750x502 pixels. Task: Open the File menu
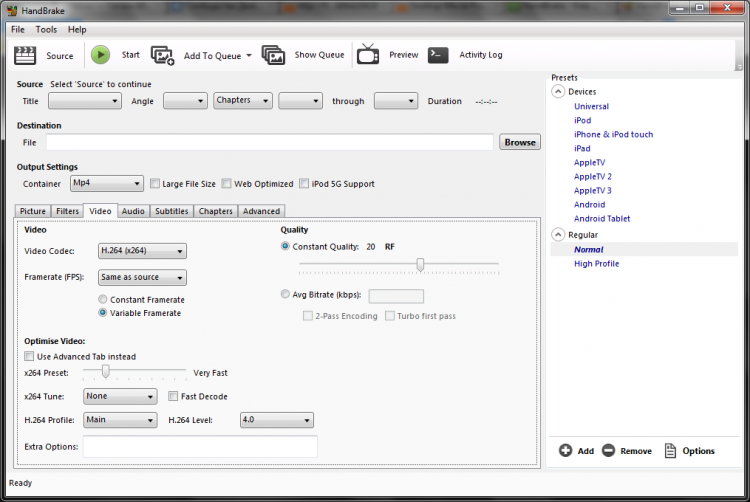[x=18, y=29]
